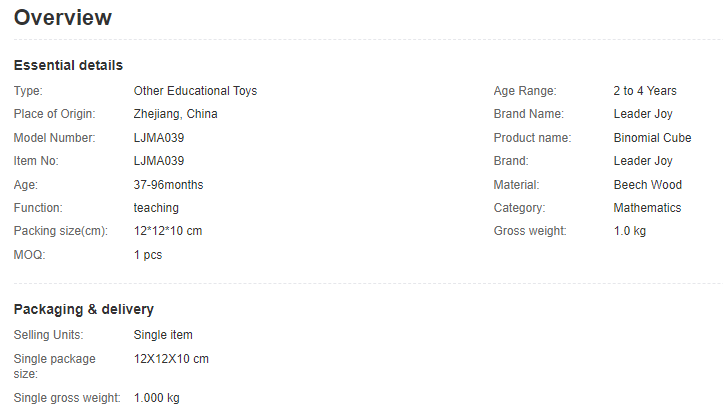Click the 1.0 kg gross weight value
The height and width of the screenshot is (413, 723).
(630, 231)
